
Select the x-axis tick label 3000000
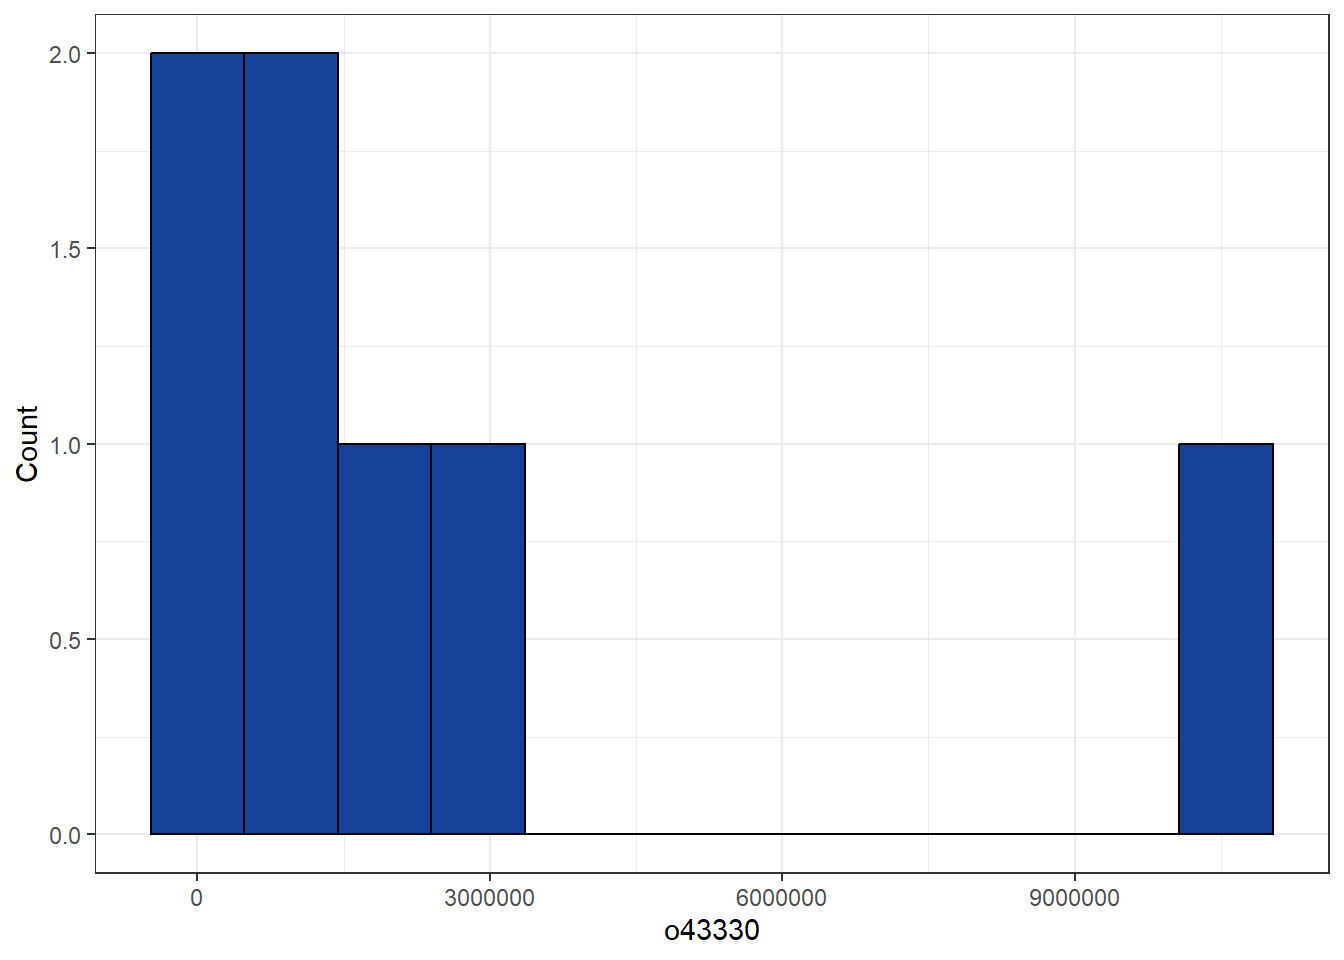(x=489, y=898)
